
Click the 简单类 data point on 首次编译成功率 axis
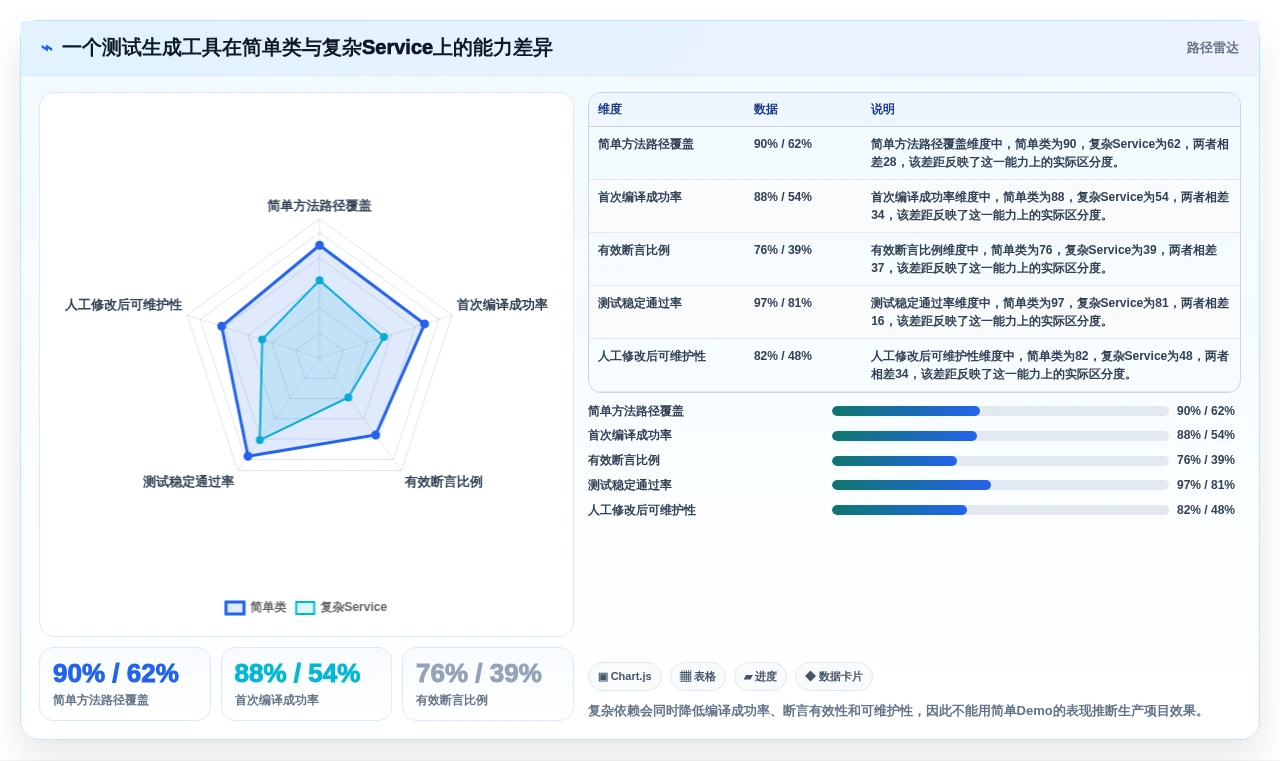point(425,323)
